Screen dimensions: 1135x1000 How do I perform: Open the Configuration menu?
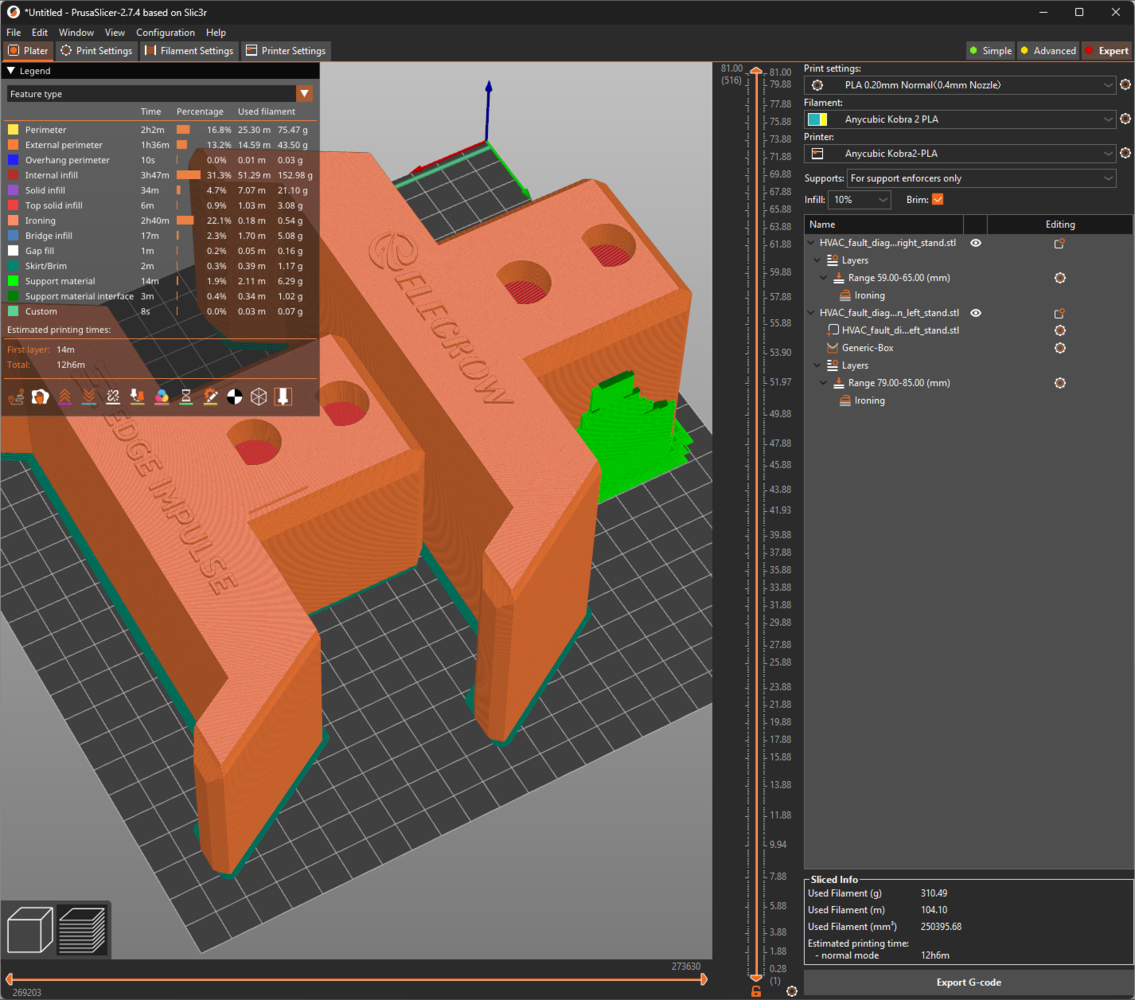point(165,32)
